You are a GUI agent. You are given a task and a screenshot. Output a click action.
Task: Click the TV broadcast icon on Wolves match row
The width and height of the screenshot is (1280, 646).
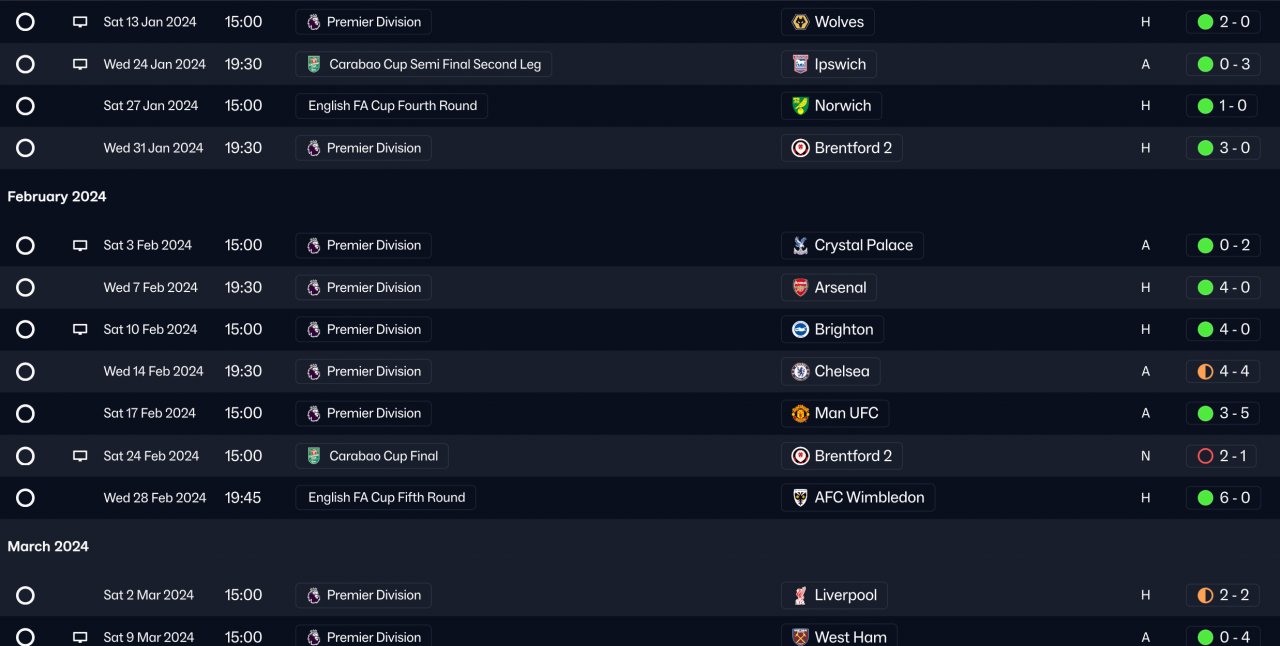coord(80,22)
